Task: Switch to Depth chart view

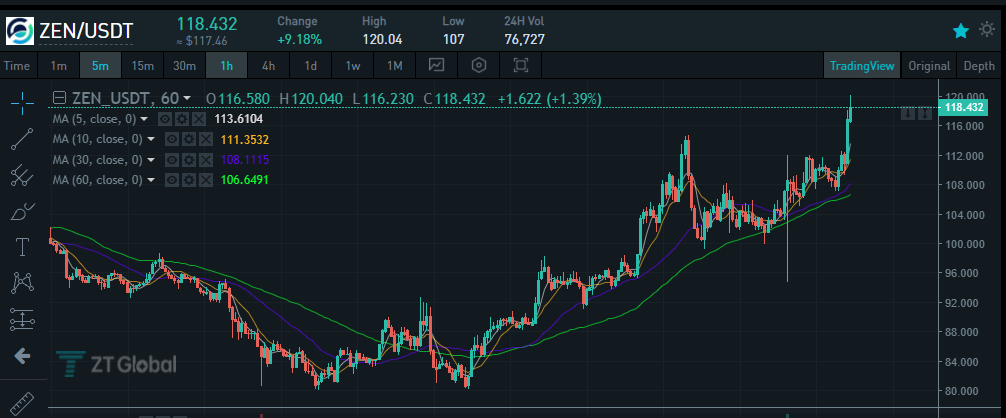Action: coord(979,65)
